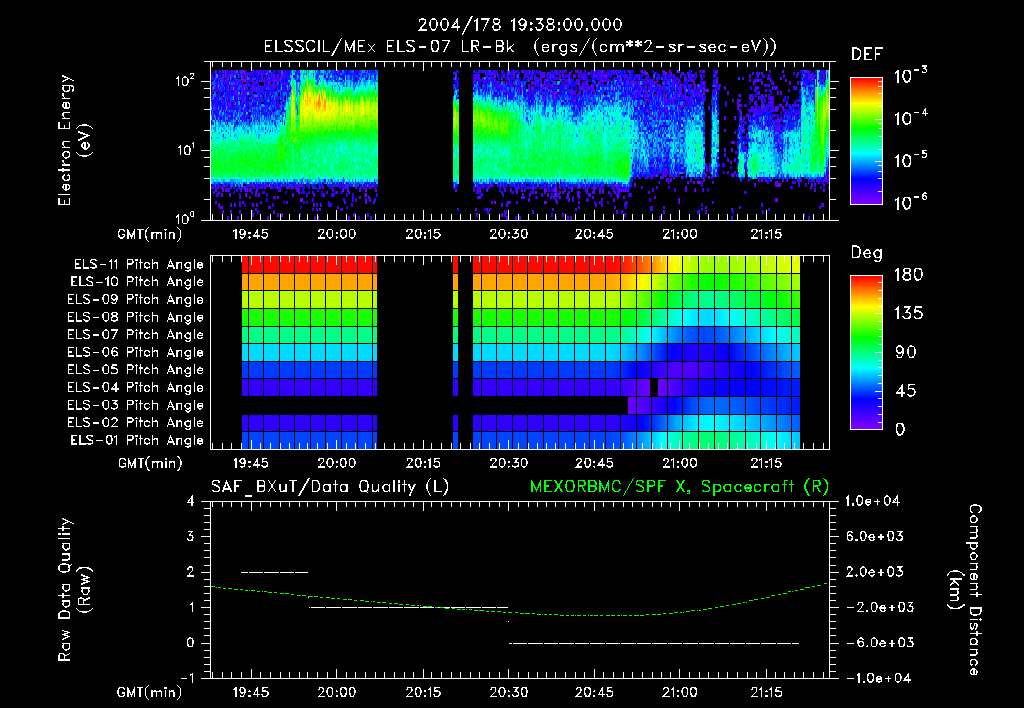Viewport: 1024px width, 708px height.
Task: Click the DEF color bar legend
Action: click(866, 141)
